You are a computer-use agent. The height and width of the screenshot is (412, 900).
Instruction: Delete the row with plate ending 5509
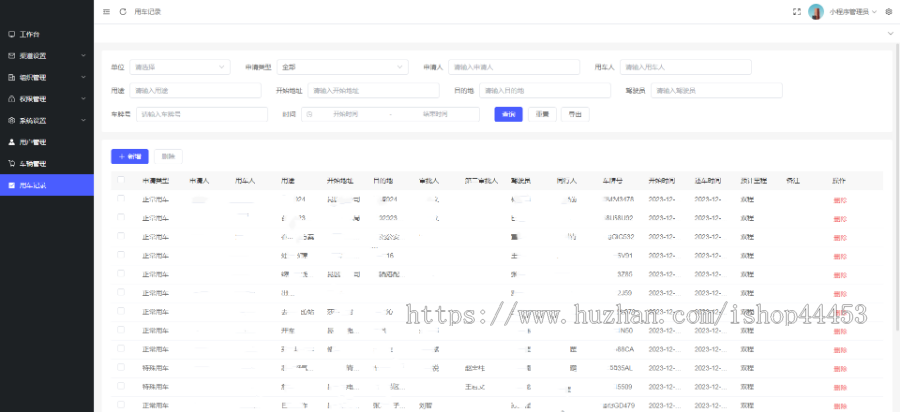pyautogui.click(x=840, y=387)
